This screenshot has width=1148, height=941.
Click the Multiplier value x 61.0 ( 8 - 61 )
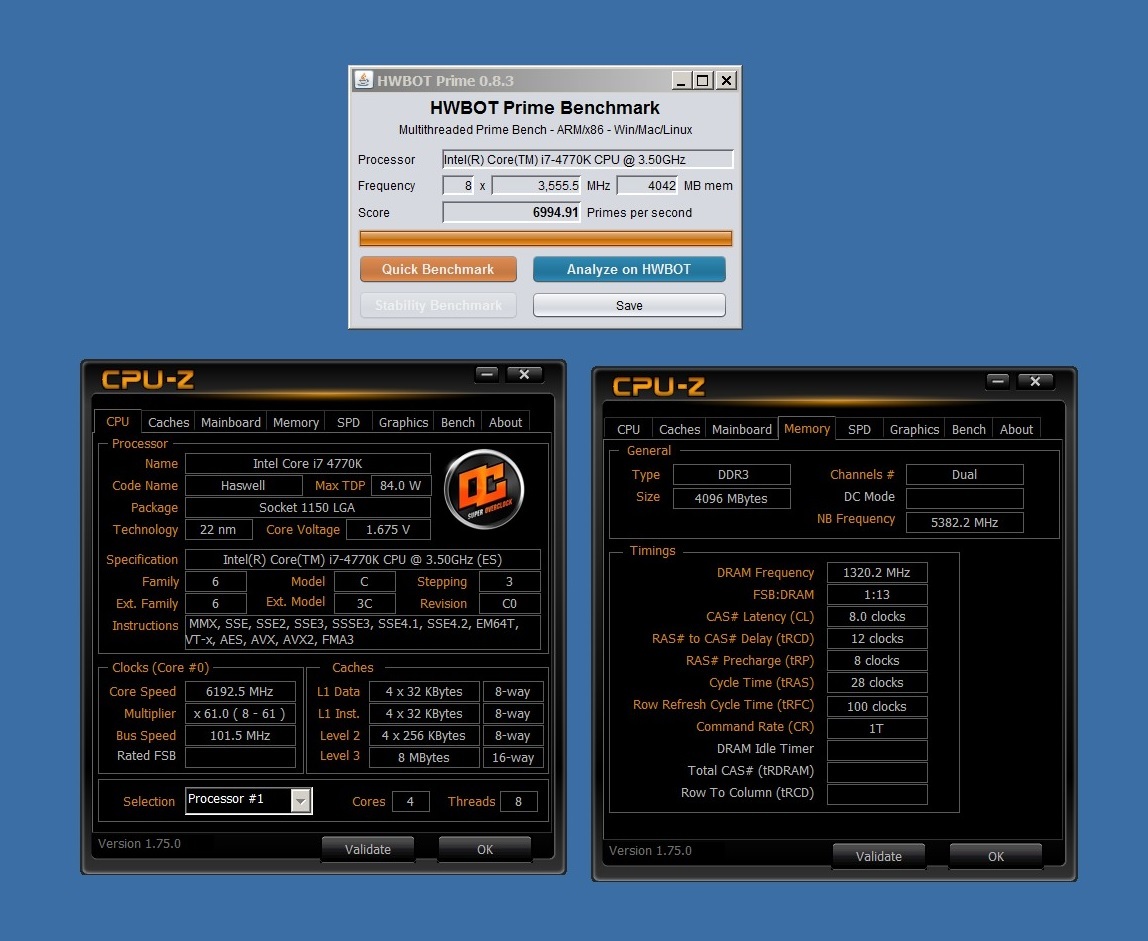[x=240, y=713]
